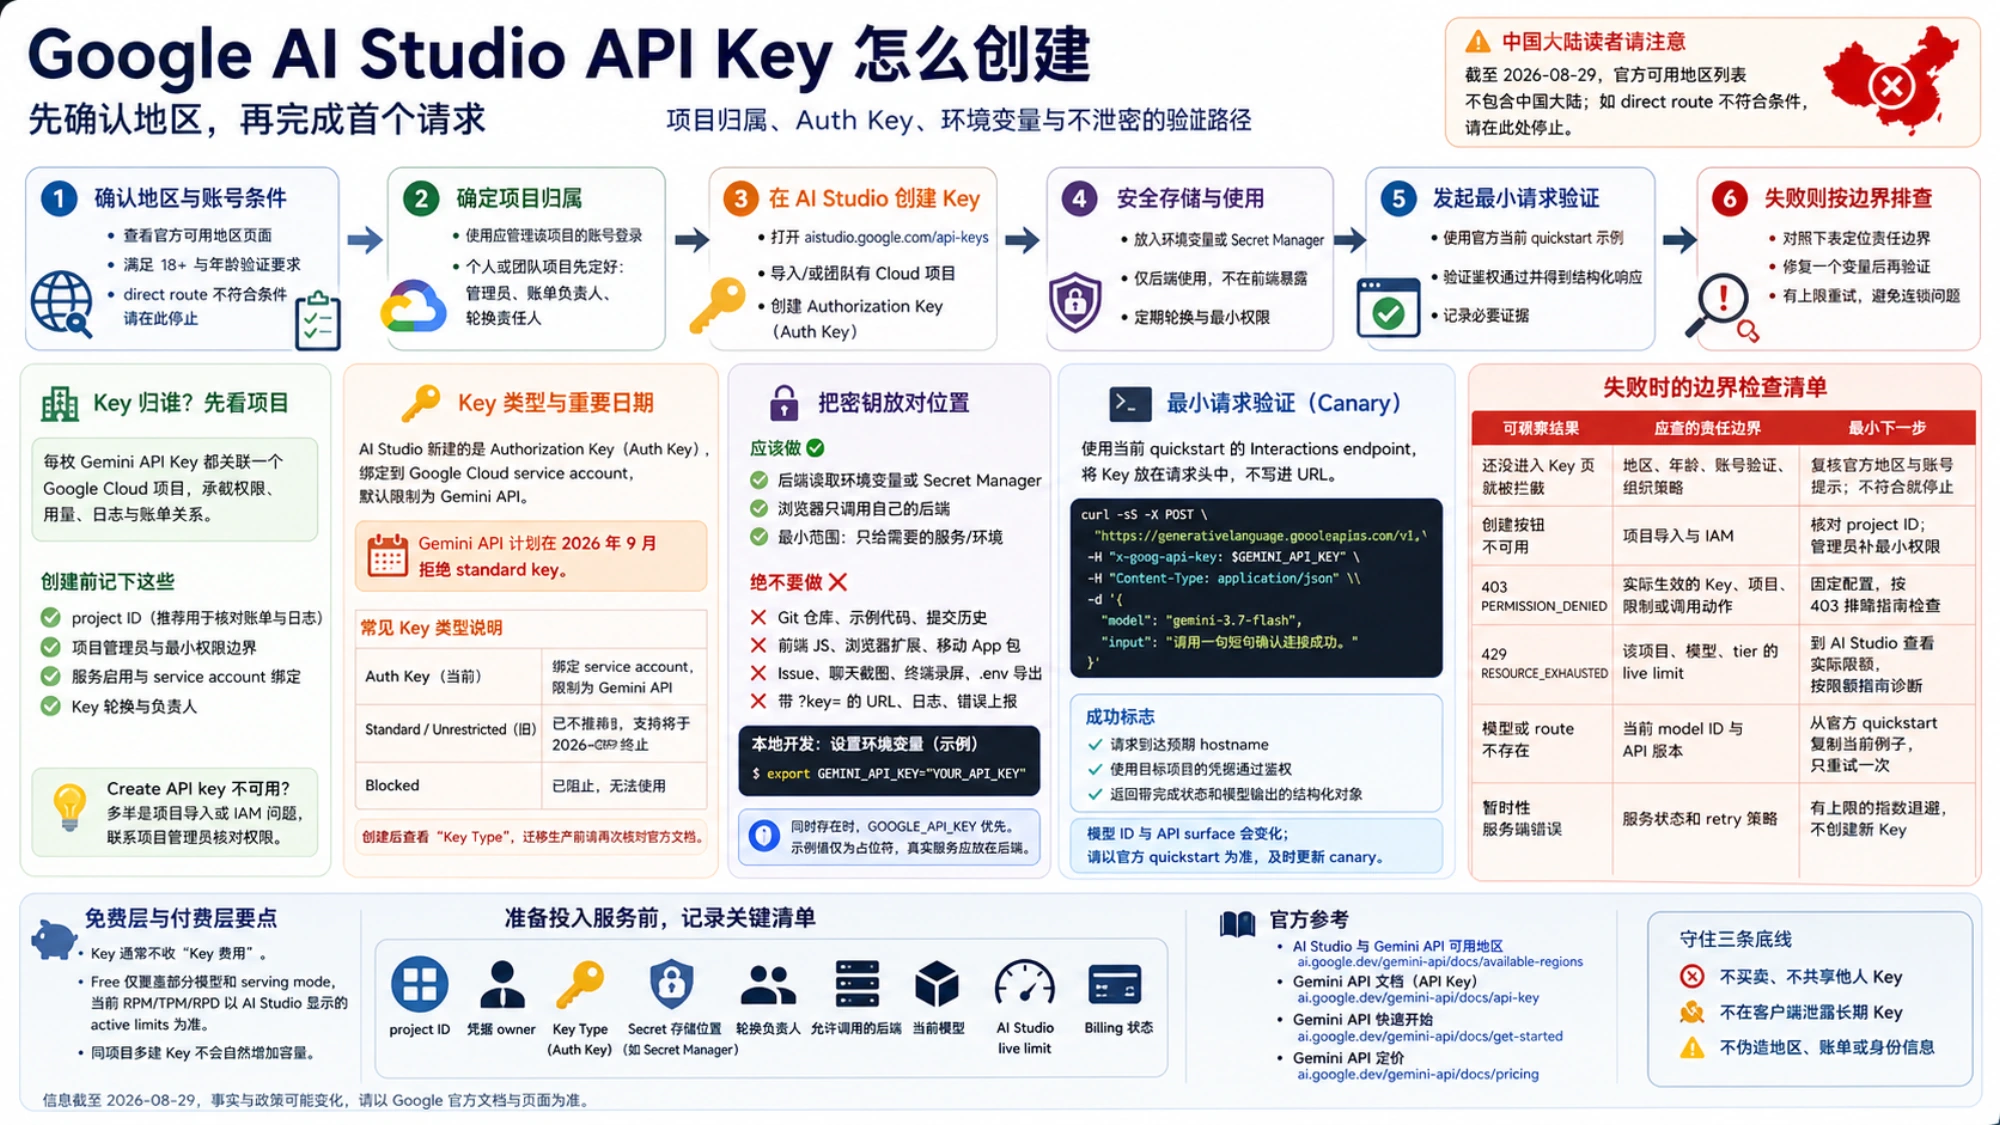Click the key icon beside Key 类型与重要日期

pos(421,403)
